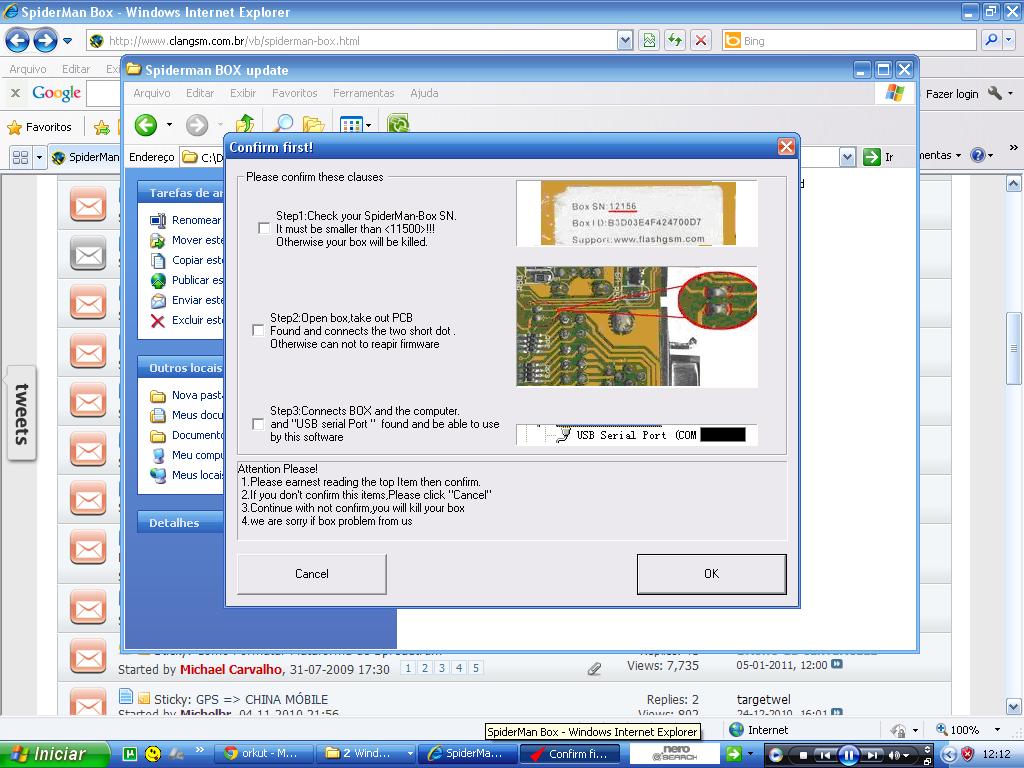Open Explorer address dropdown arrow
Screen dimensions: 1024x768
point(847,157)
